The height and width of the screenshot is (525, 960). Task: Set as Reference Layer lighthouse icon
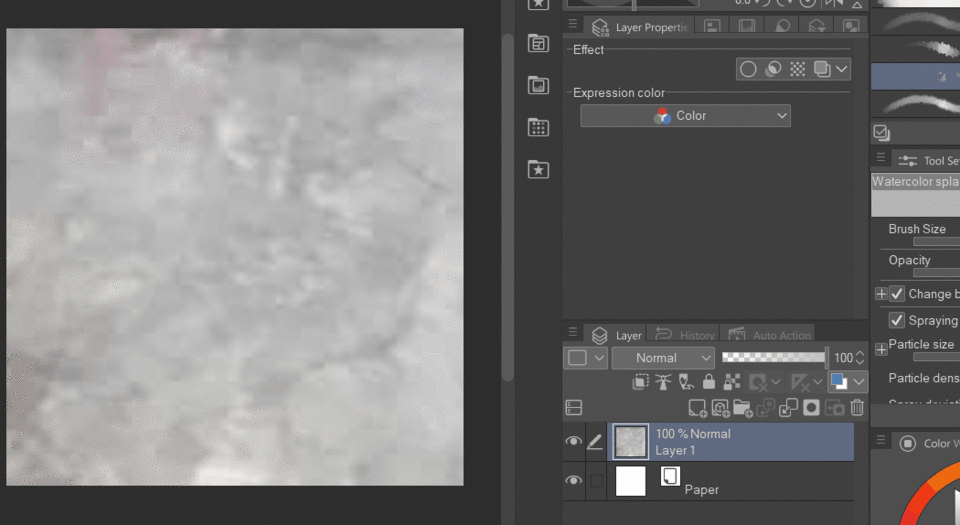point(663,382)
